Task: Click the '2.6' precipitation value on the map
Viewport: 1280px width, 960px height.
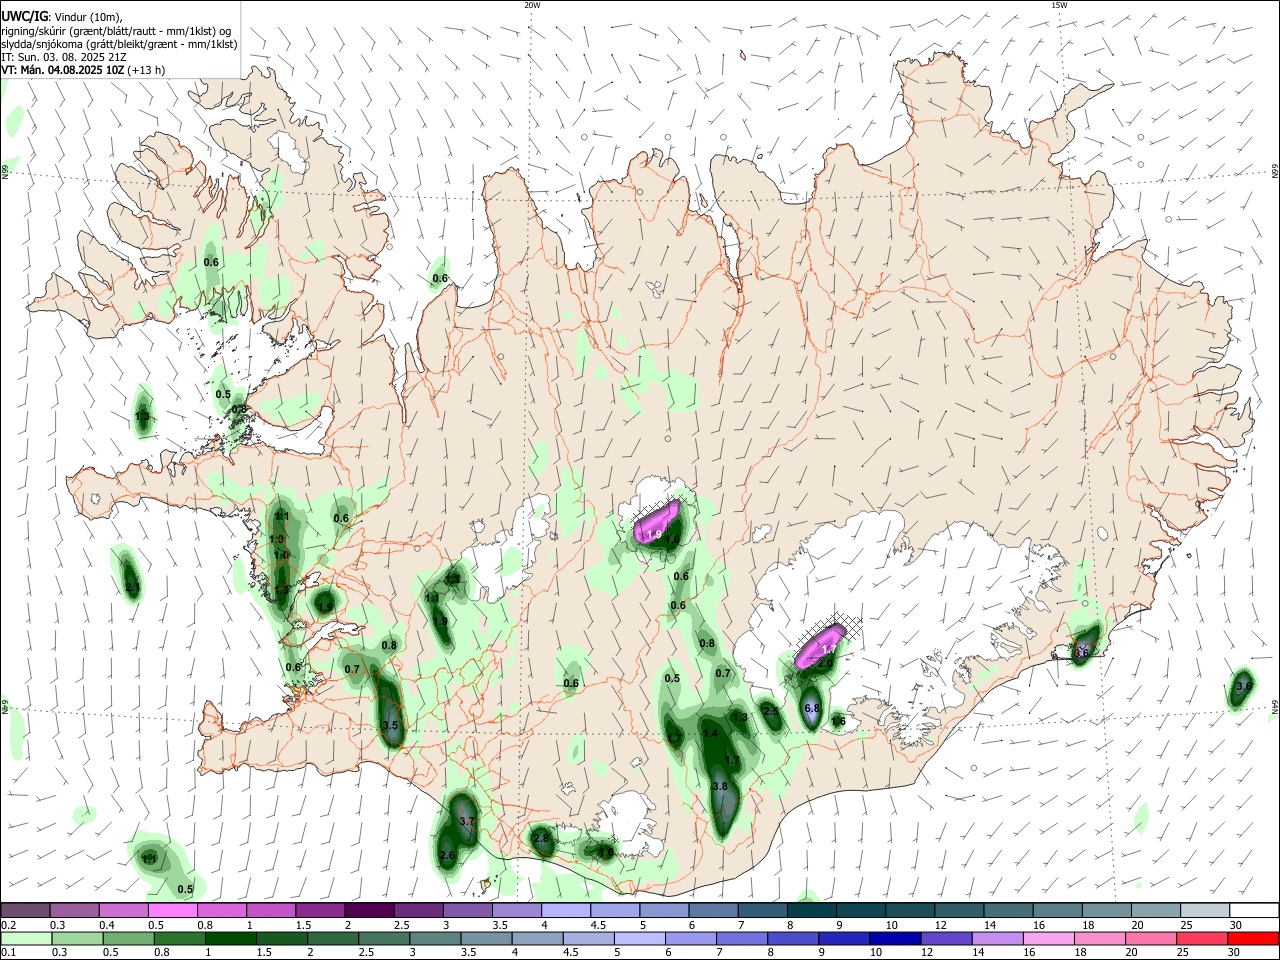Action: pos(447,855)
